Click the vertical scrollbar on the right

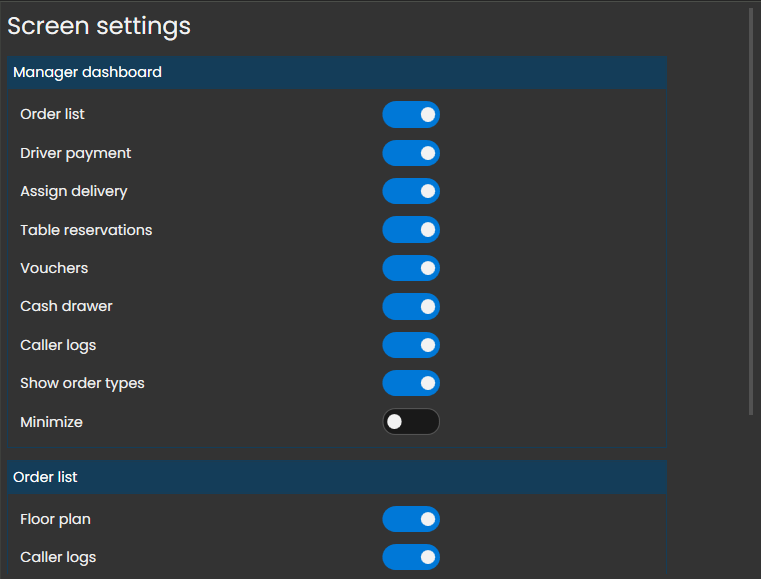pyautogui.click(x=751, y=210)
